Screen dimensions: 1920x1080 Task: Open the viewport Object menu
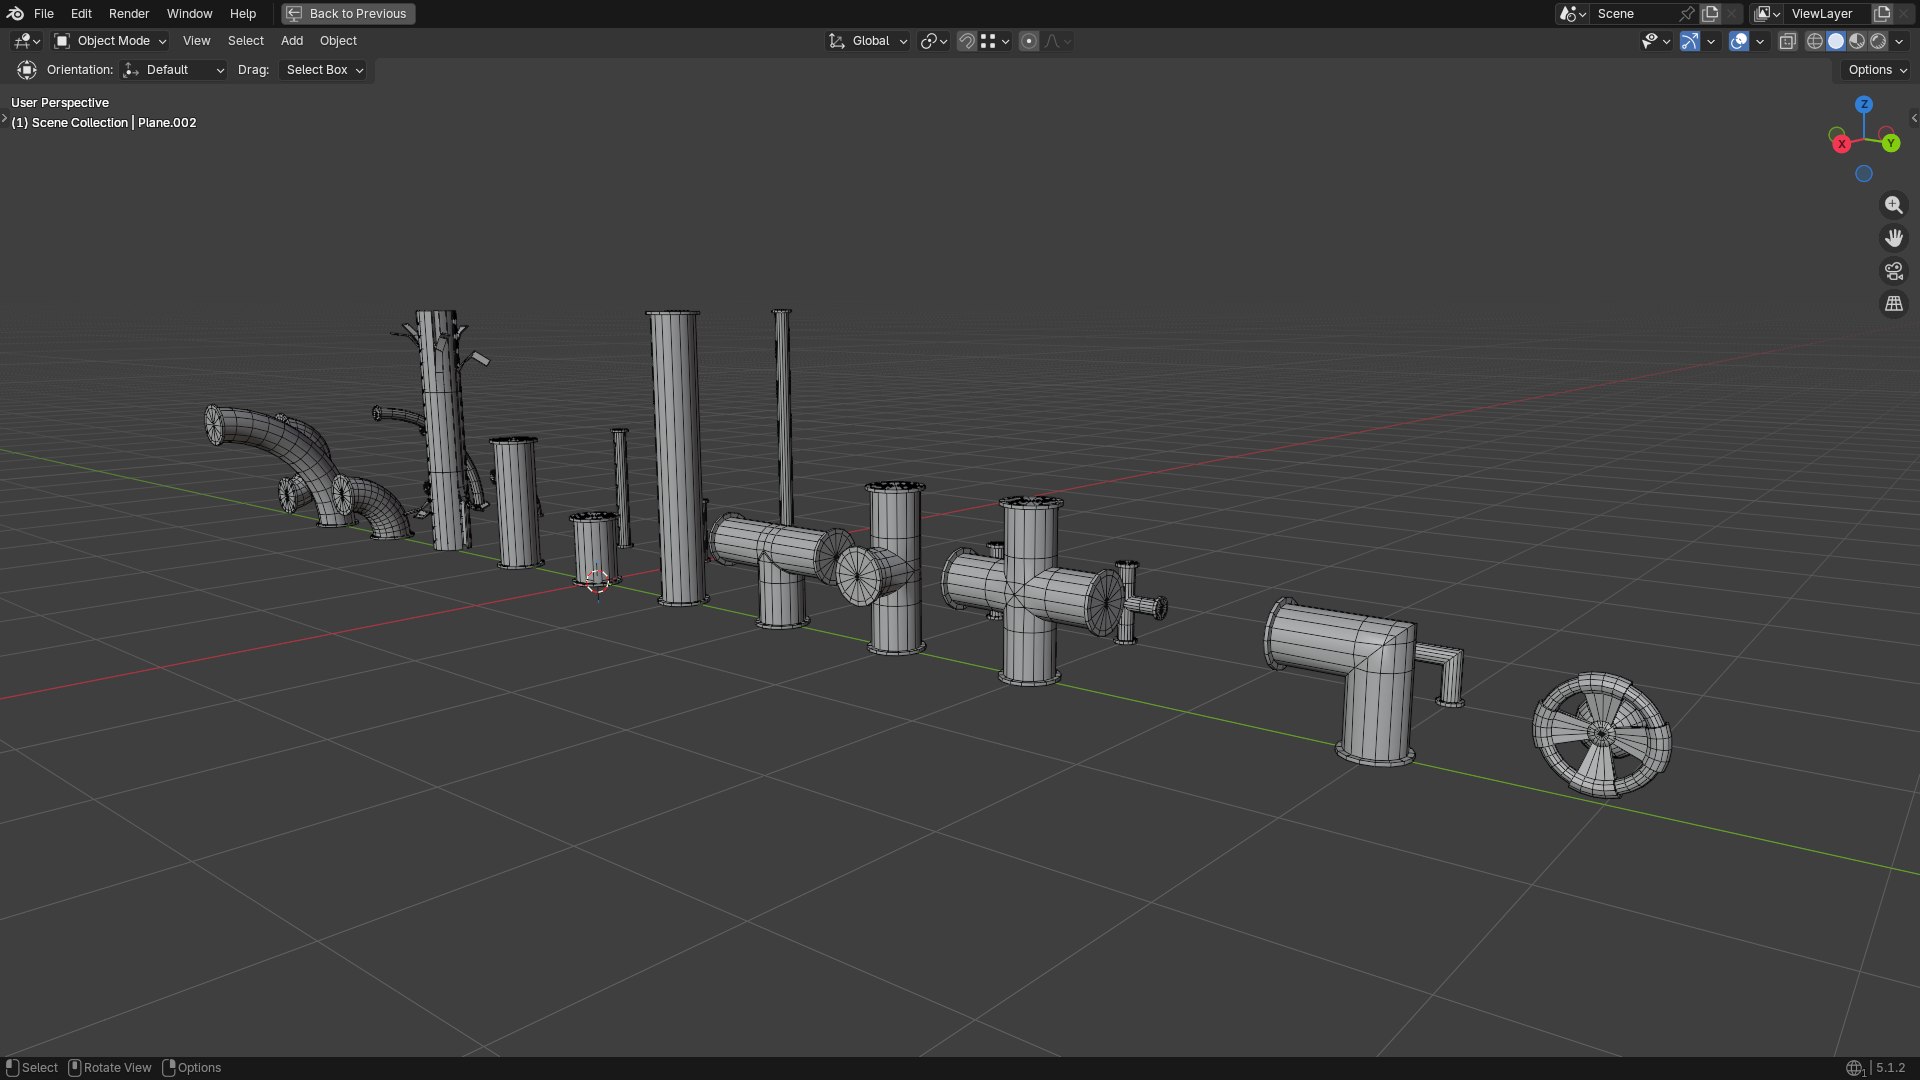tap(338, 41)
